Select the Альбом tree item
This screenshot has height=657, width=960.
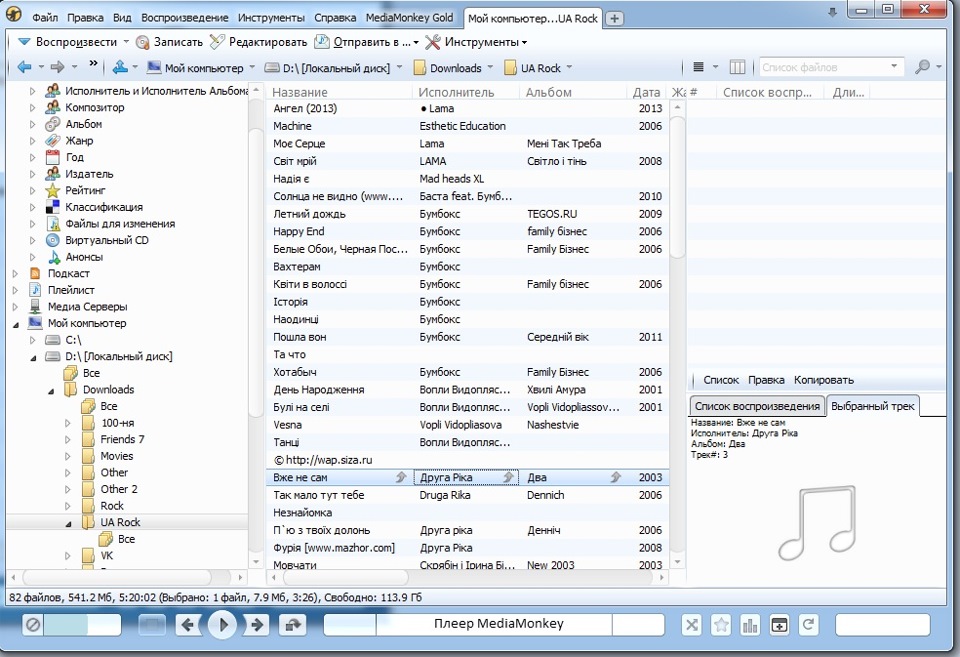click(73, 124)
